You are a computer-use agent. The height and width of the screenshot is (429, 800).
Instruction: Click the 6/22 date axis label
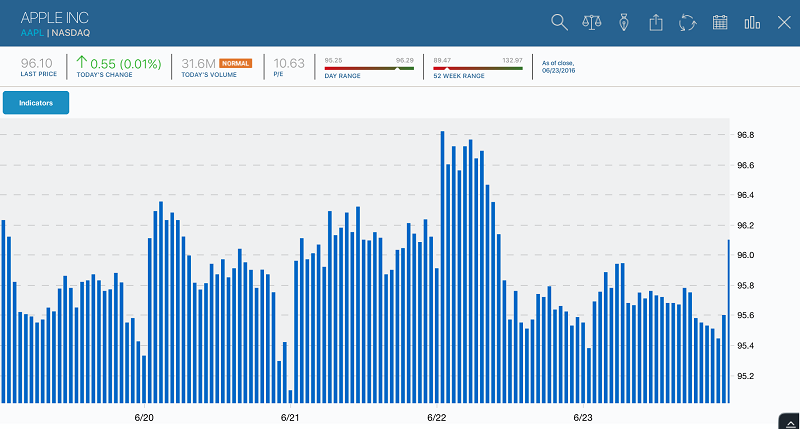click(x=436, y=417)
